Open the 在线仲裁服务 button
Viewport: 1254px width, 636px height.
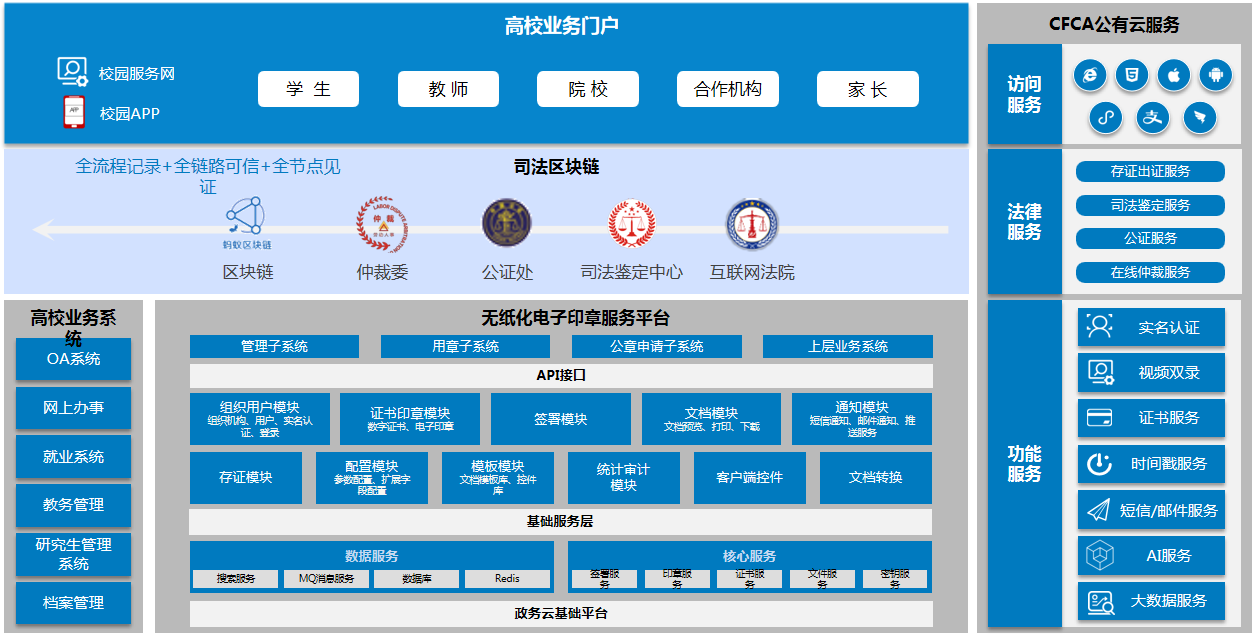pyautogui.click(x=1150, y=272)
